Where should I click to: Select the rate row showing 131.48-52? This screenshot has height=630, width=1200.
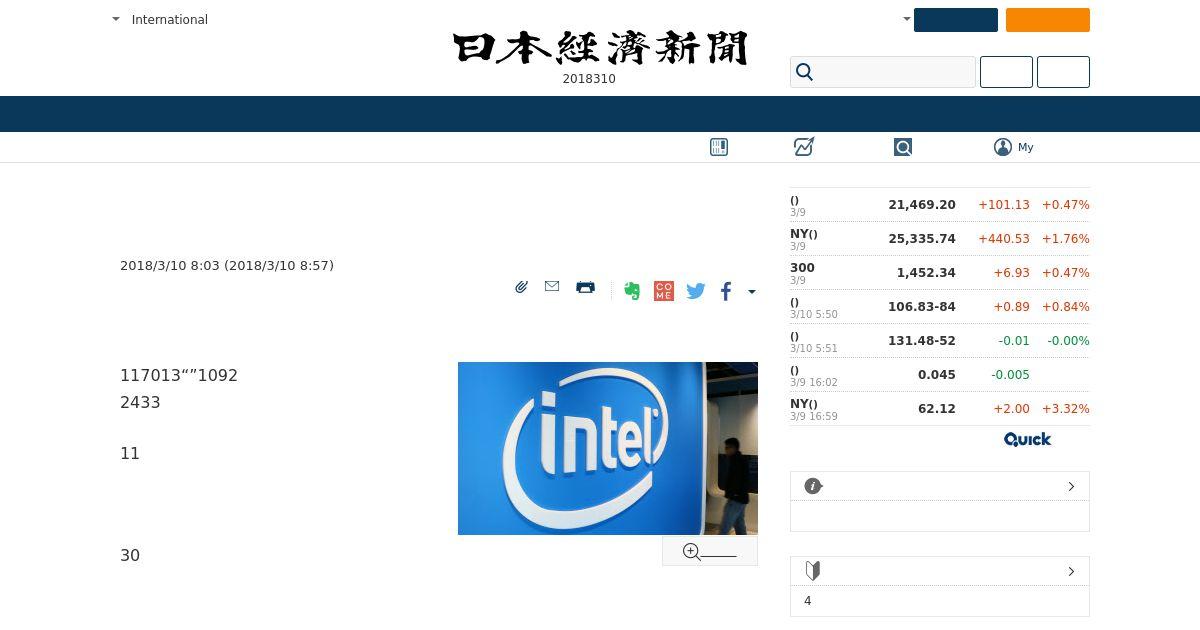940,341
